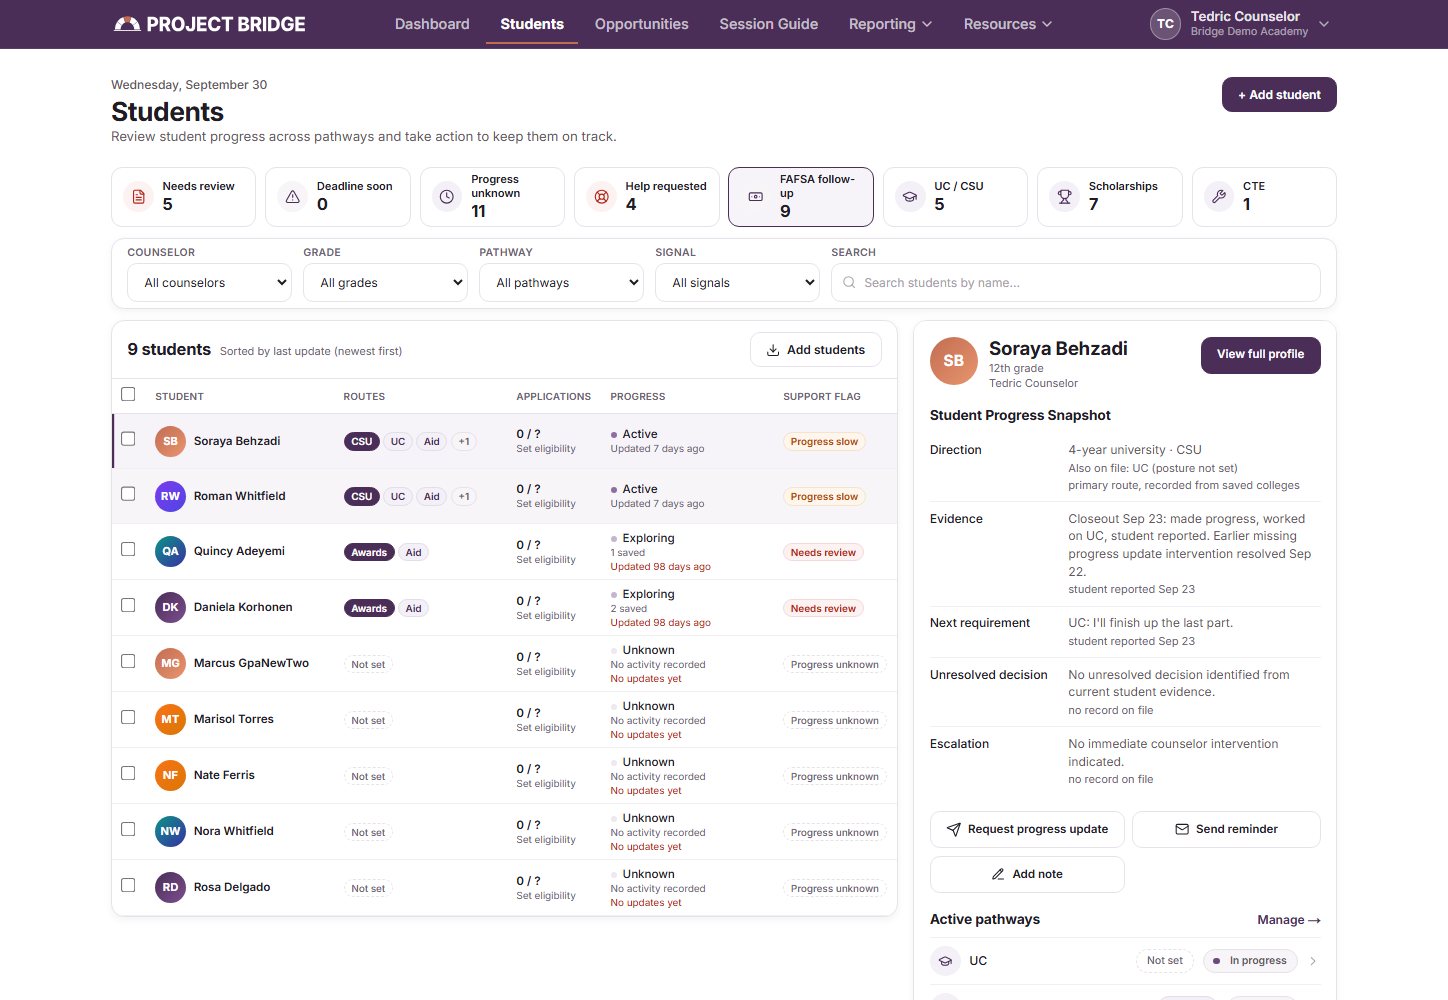Click the TC user avatar in header
The height and width of the screenshot is (1000, 1448).
(1165, 24)
